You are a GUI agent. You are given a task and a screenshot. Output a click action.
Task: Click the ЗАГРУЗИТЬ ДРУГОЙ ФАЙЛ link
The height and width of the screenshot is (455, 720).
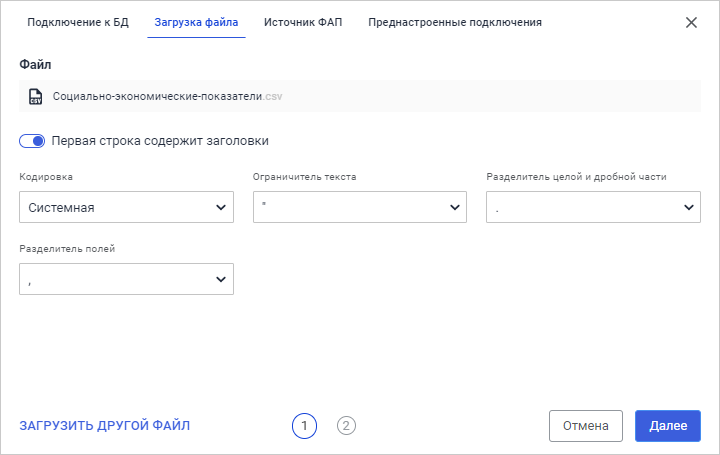tap(105, 426)
